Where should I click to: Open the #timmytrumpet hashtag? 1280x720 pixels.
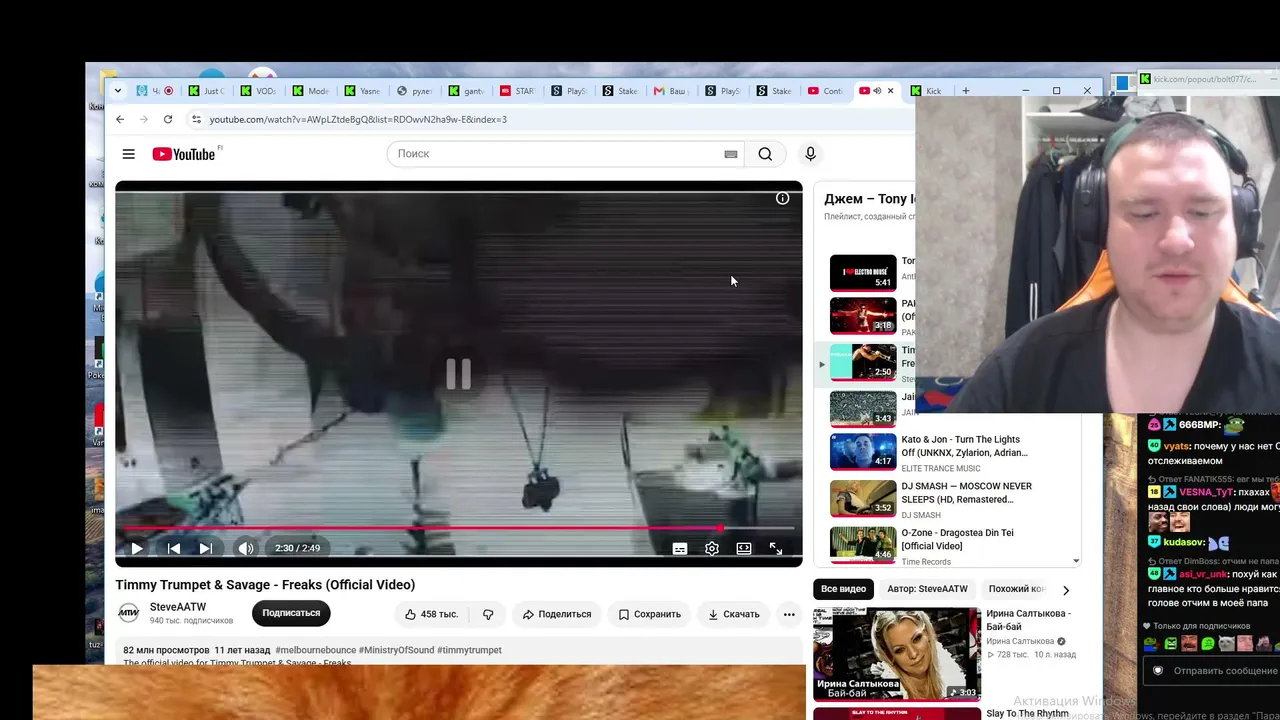pos(469,650)
